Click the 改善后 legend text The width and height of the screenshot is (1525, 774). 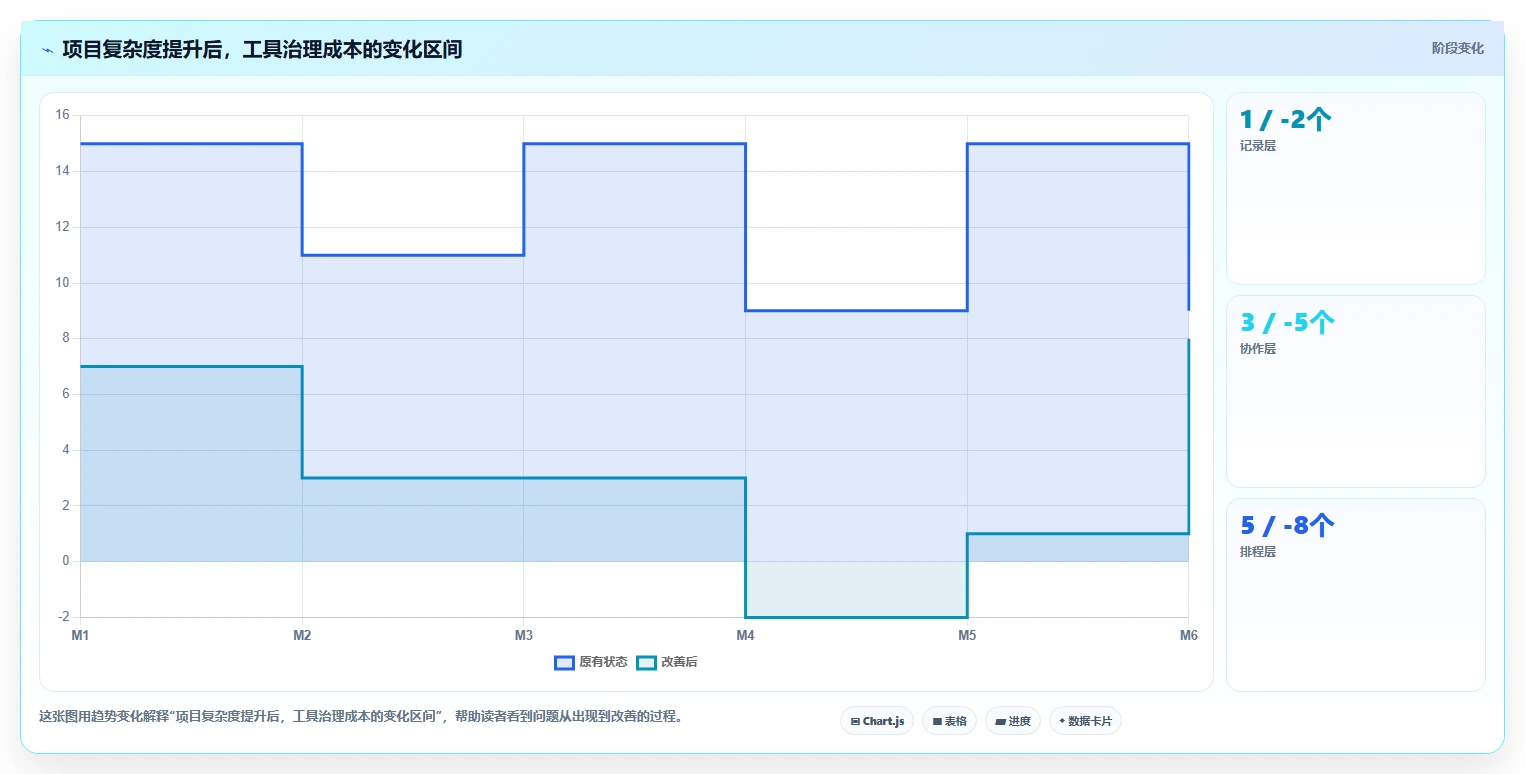679,662
